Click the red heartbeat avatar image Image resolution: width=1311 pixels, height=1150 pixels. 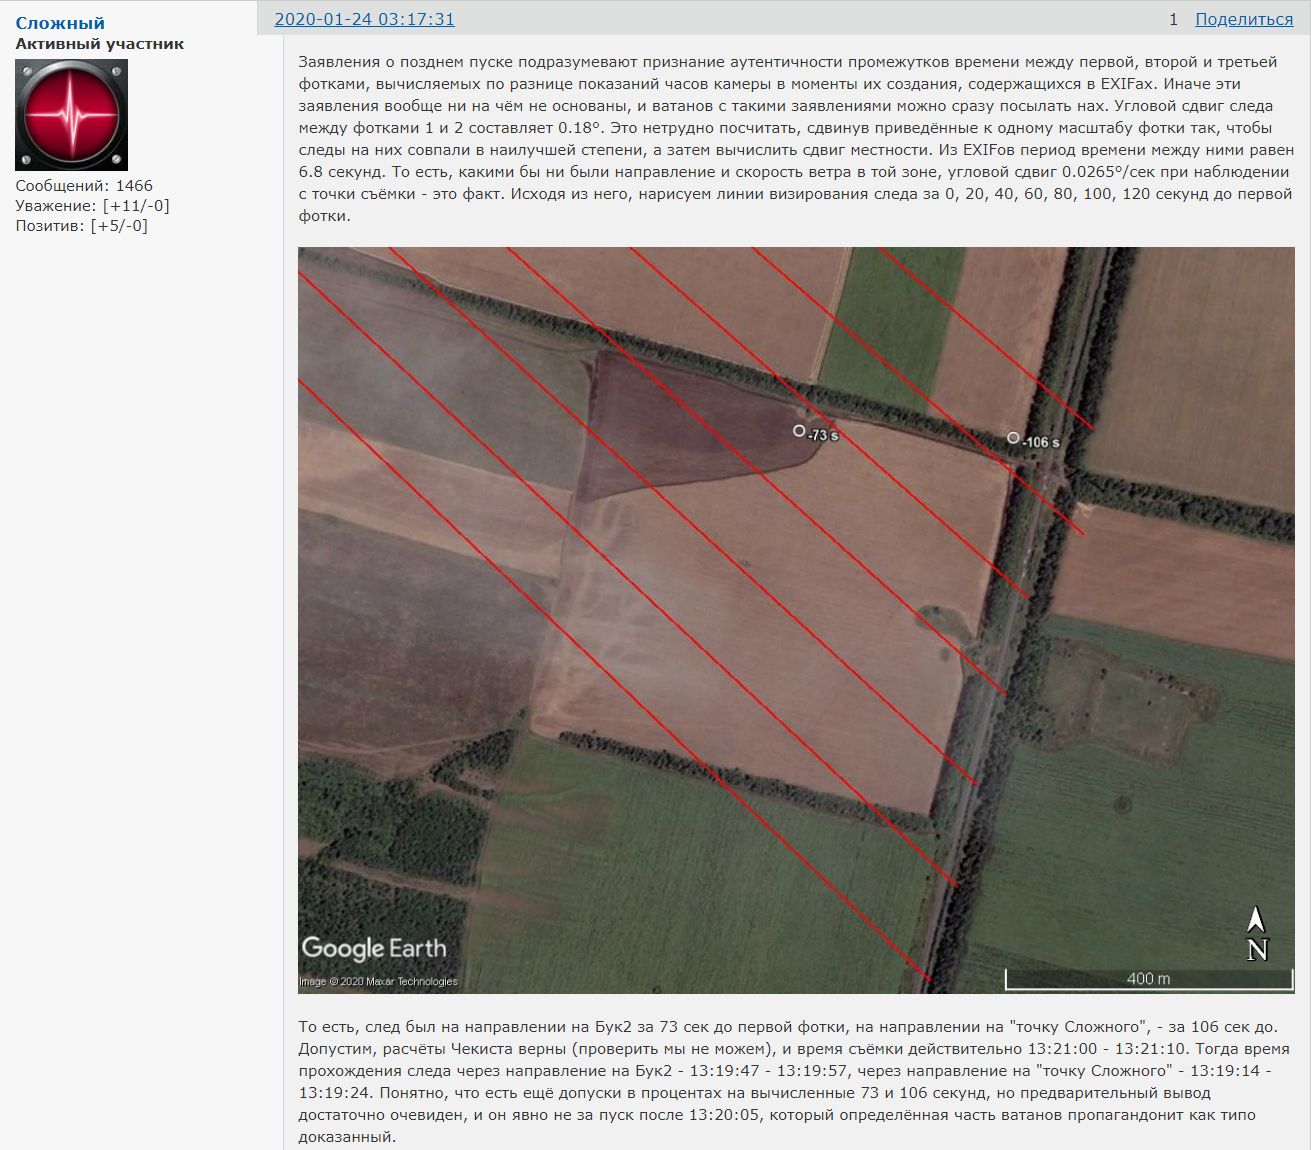(71, 115)
